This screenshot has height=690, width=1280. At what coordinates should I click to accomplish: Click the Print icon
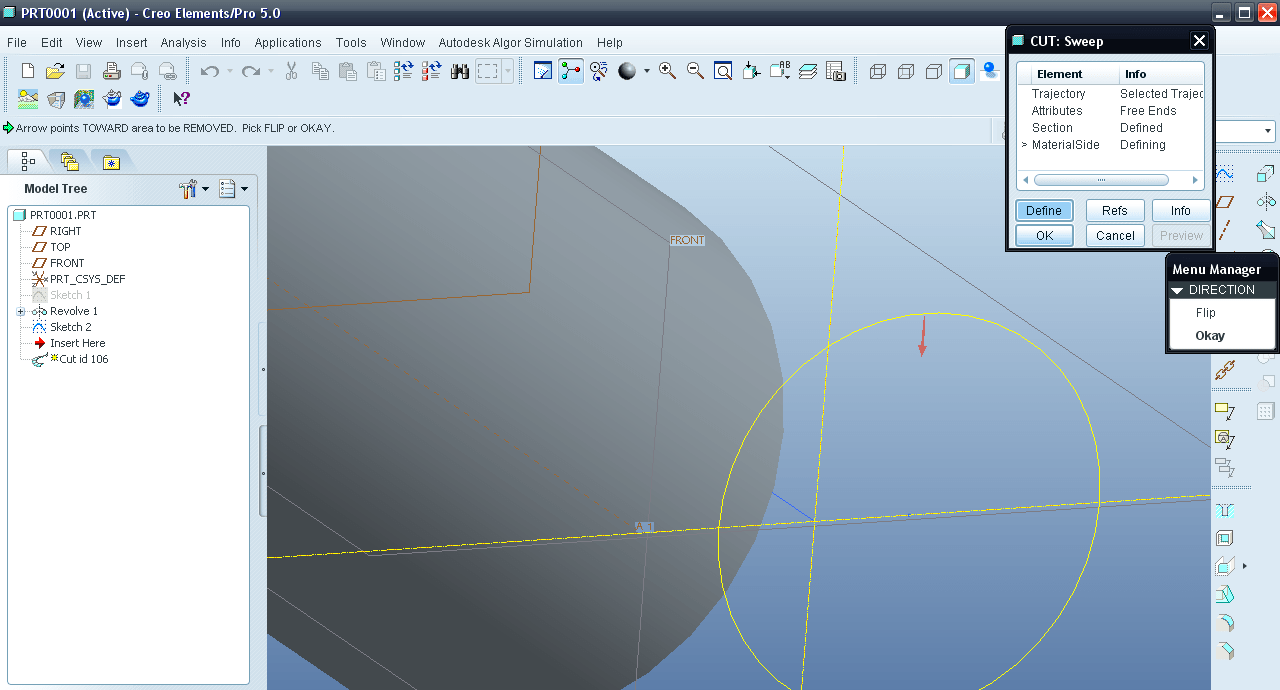[x=112, y=71]
